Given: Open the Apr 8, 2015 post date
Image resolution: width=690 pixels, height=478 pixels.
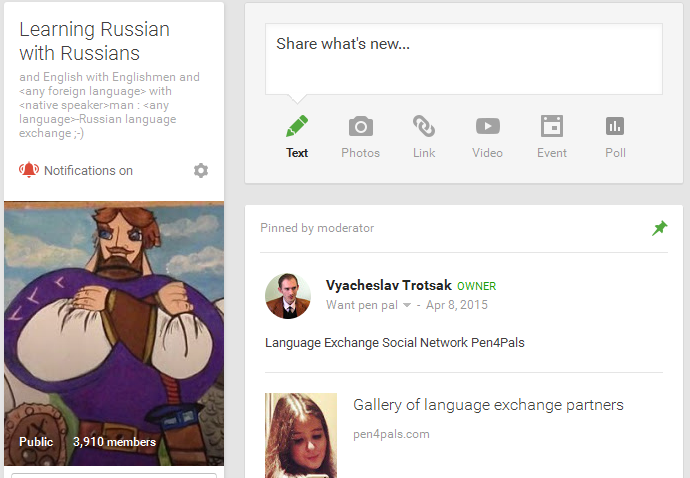Looking at the screenshot, I should pyautogui.click(x=457, y=305).
